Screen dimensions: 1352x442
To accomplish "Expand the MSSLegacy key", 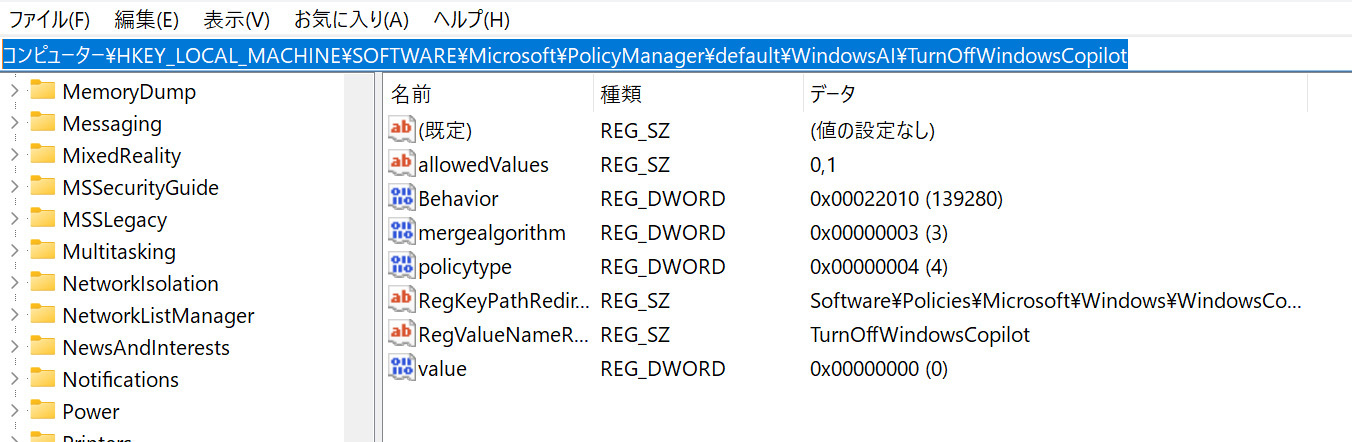I will (x=14, y=220).
